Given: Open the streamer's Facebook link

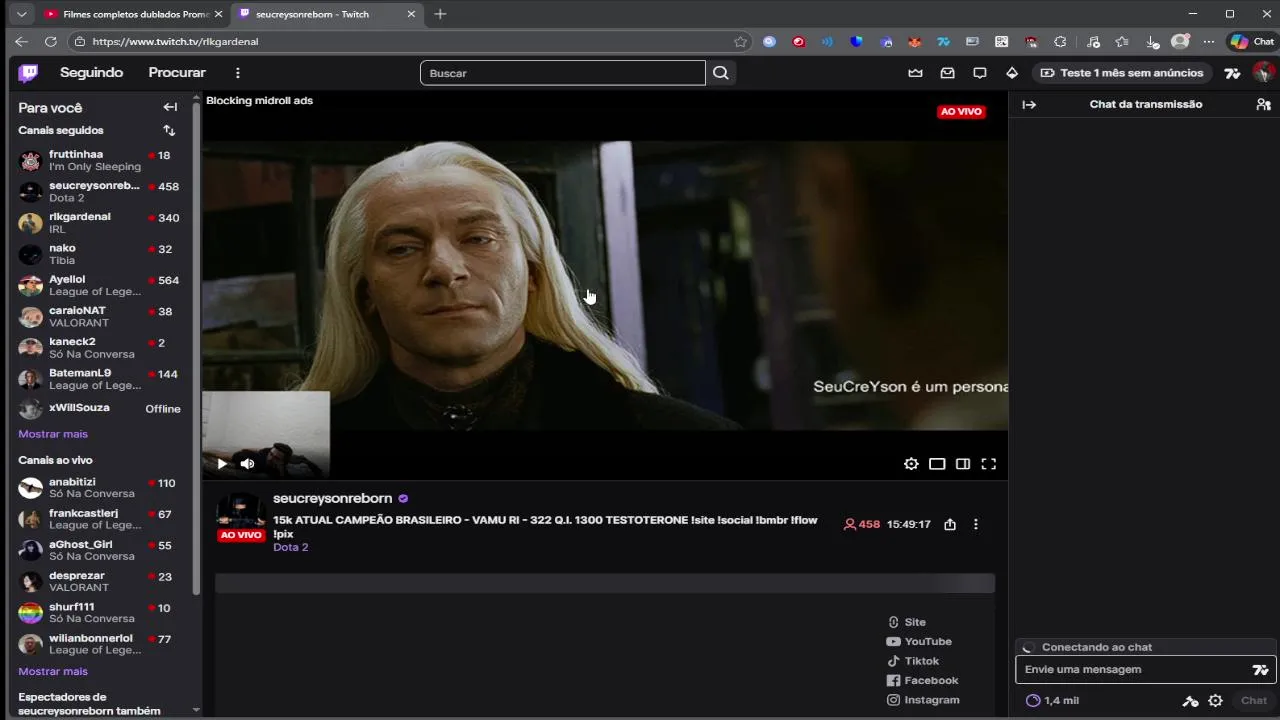Looking at the screenshot, I should point(922,681).
